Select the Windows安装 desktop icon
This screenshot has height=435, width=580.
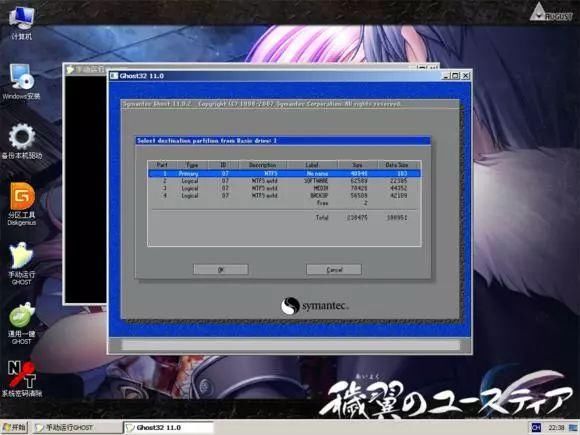[21, 81]
